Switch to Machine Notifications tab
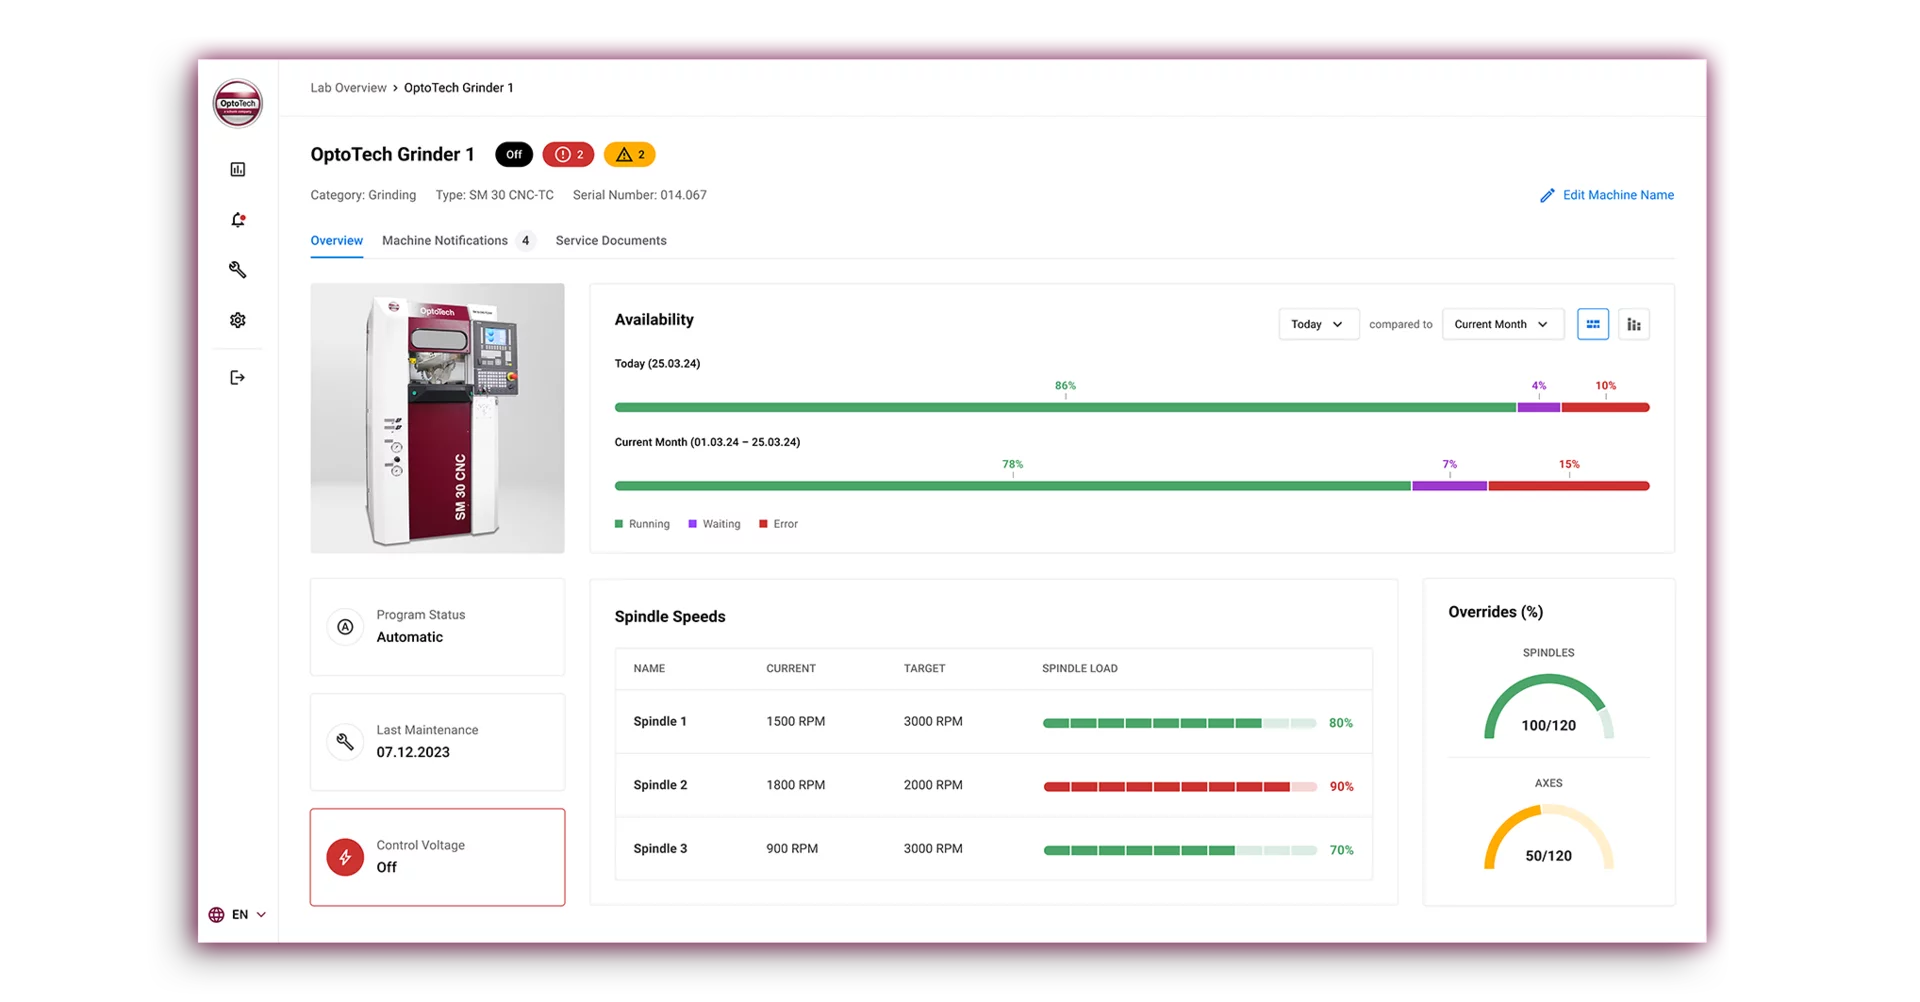This screenshot has height=1002, width=1920. (x=445, y=241)
